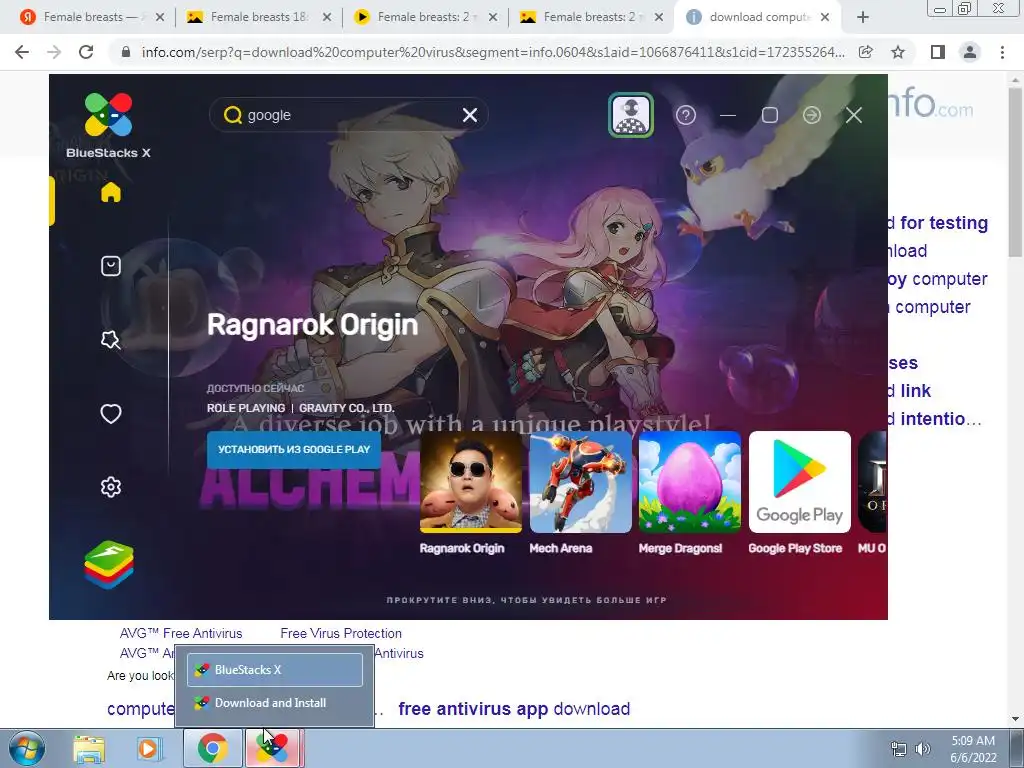
Task: Open the Free Virus Protection link
Action: [x=341, y=633]
